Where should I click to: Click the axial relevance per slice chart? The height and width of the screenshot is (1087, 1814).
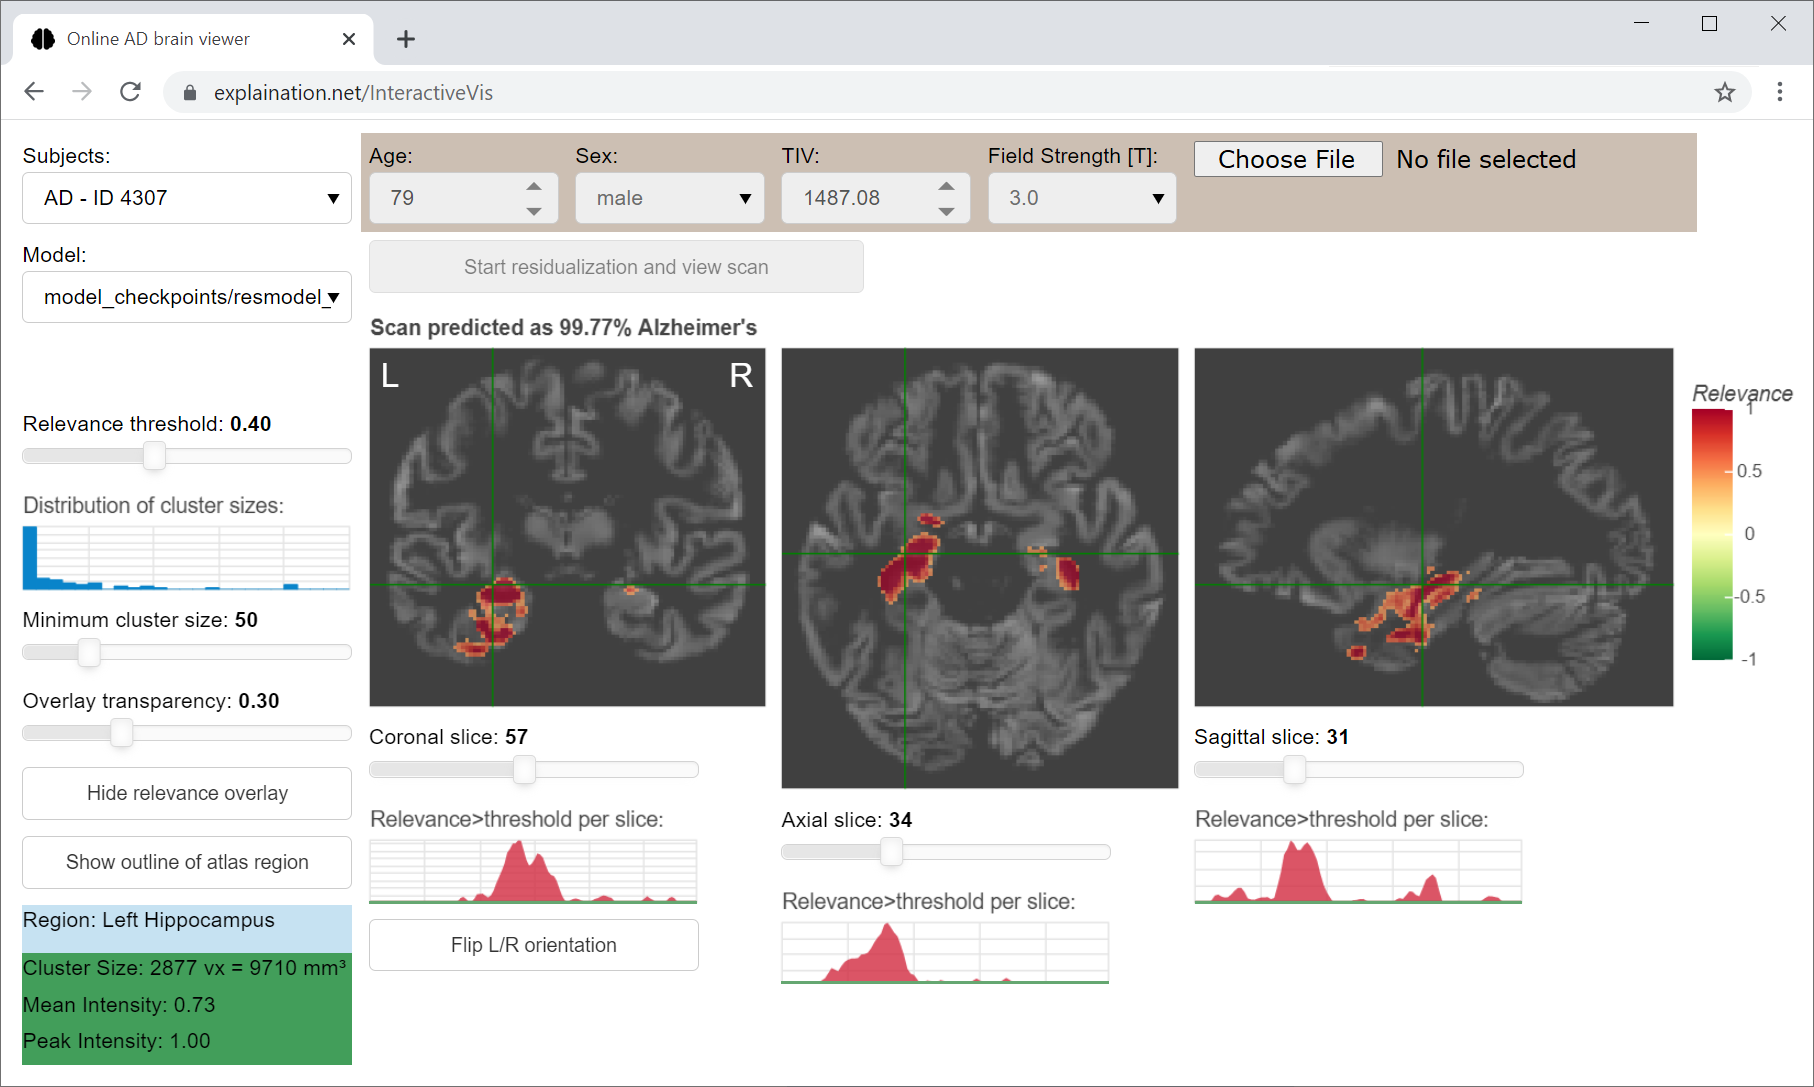click(x=945, y=954)
